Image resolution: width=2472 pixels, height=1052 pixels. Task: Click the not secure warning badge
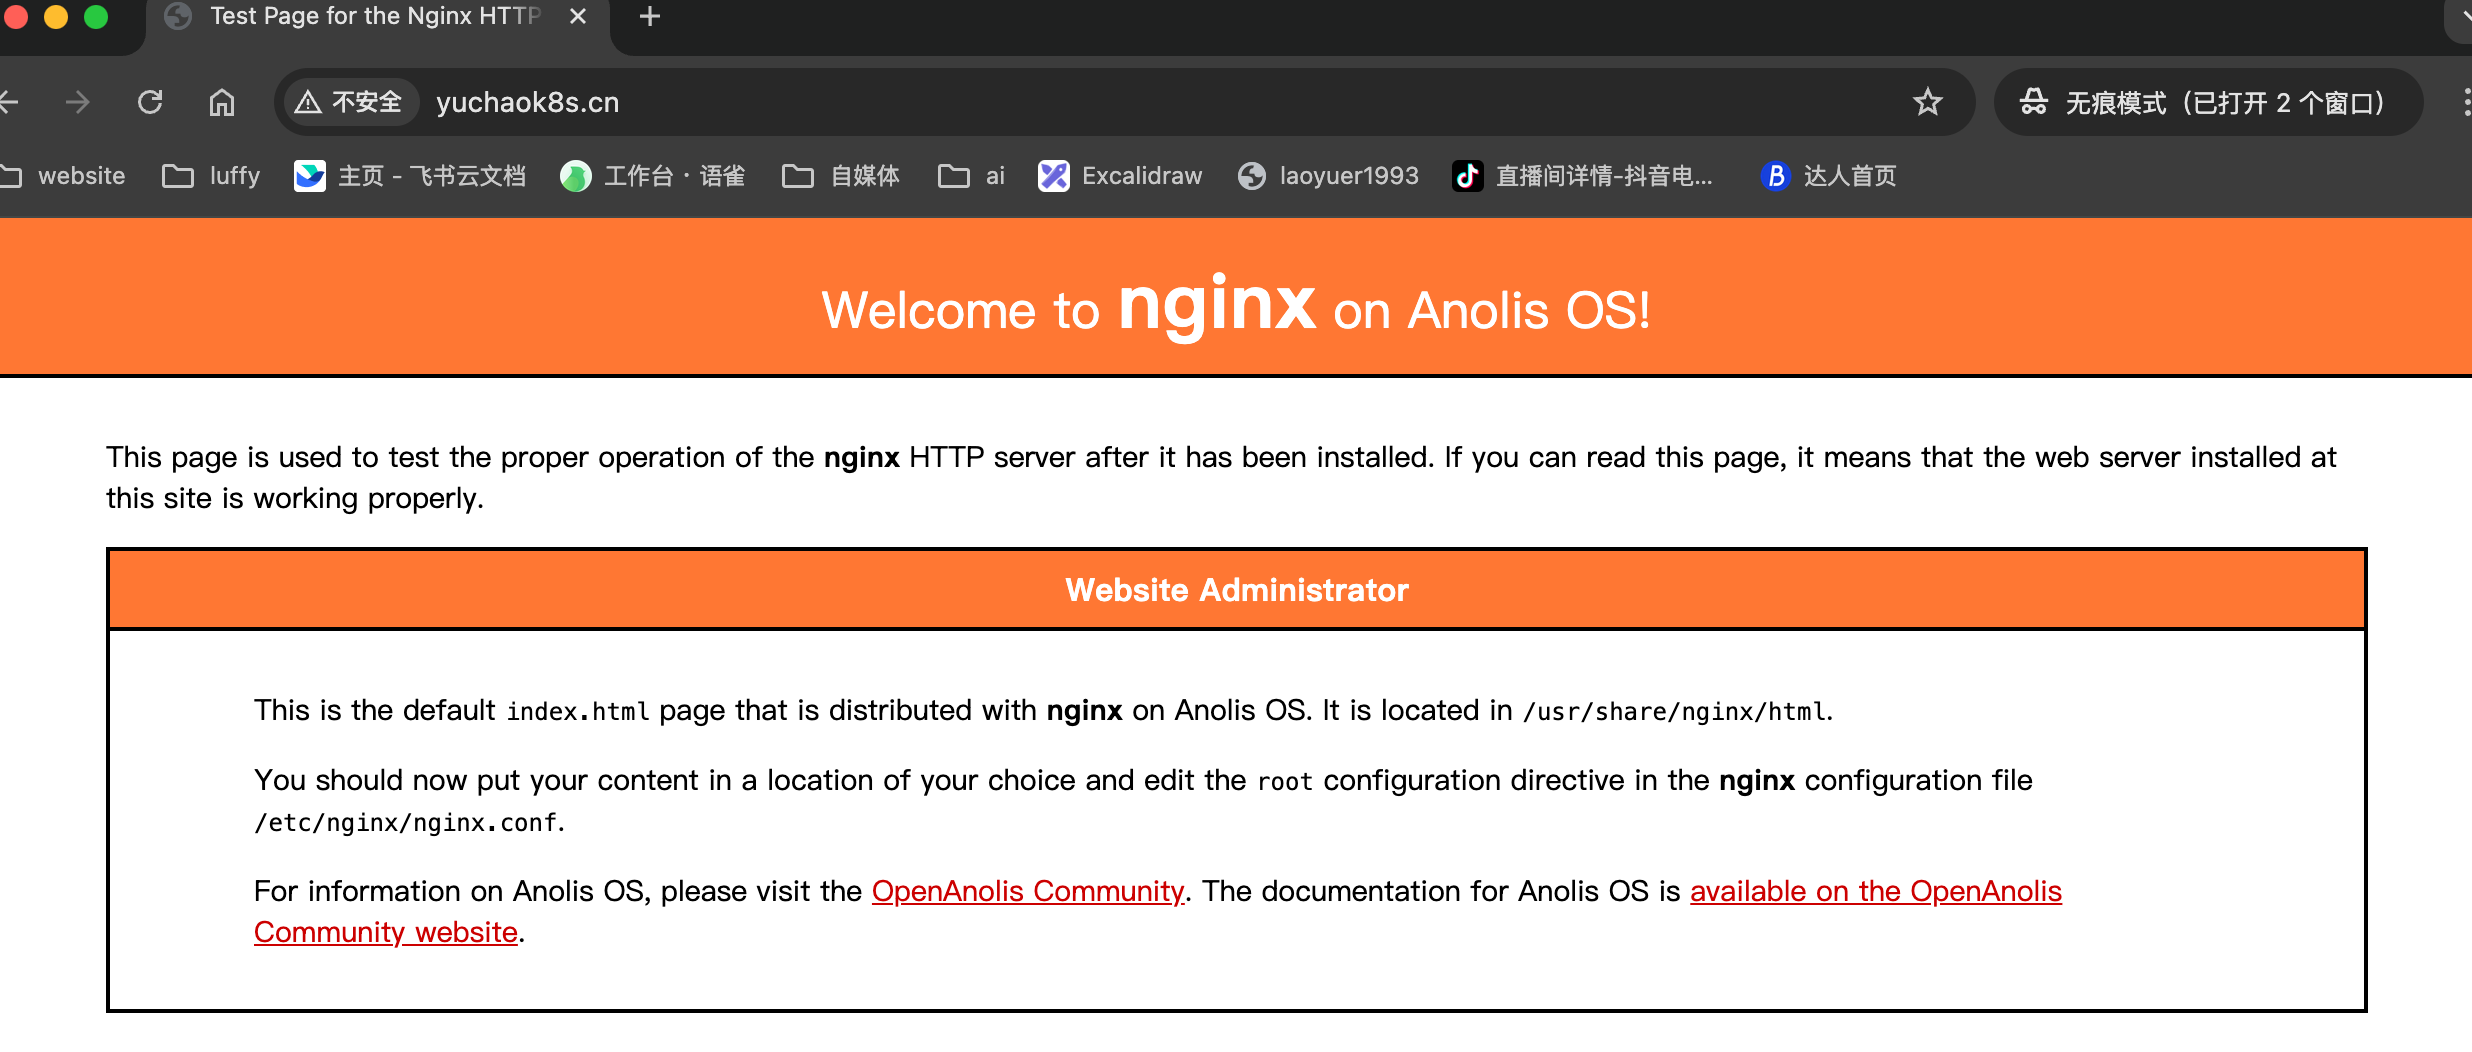[349, 102]
